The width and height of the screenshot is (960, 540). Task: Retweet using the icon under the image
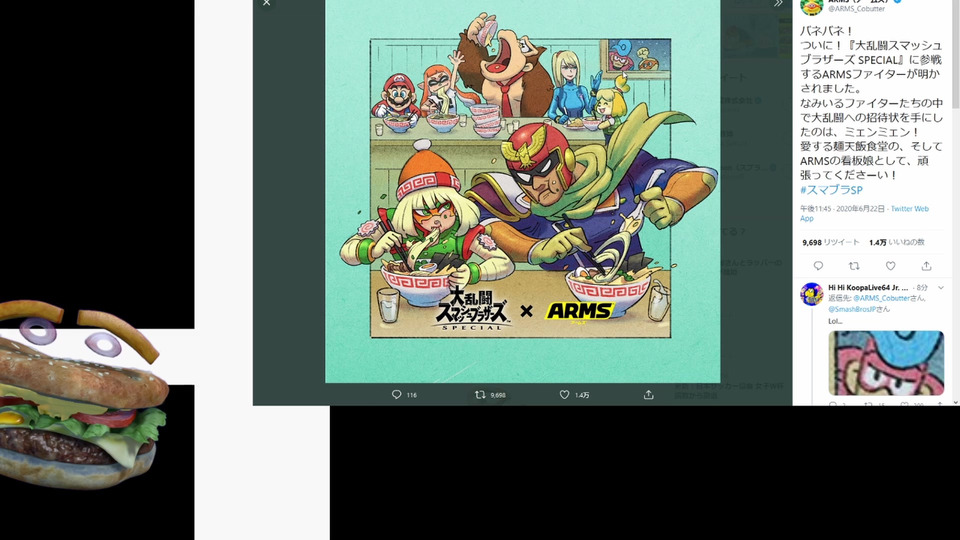(481, 395)
